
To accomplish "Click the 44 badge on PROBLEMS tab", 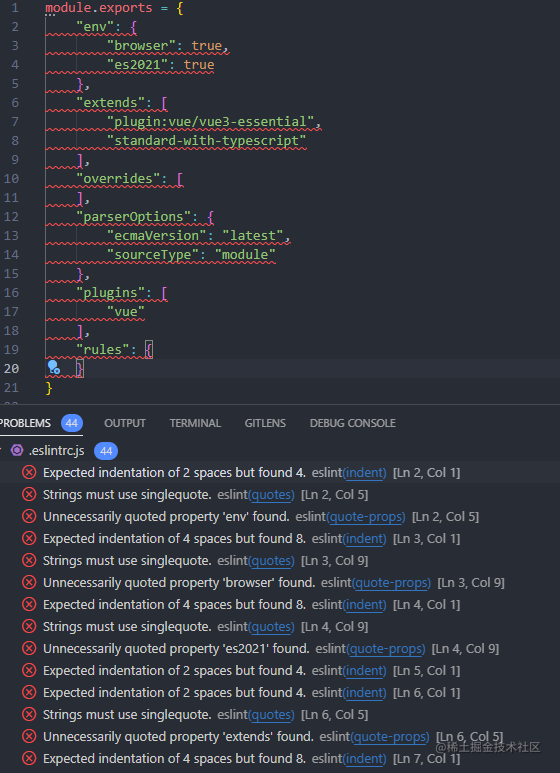I will [72, 423].
